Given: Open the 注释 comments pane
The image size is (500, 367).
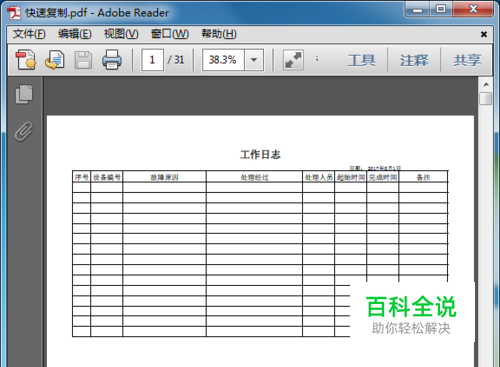Looking at the screenshot, I should (x=414, y=60).
